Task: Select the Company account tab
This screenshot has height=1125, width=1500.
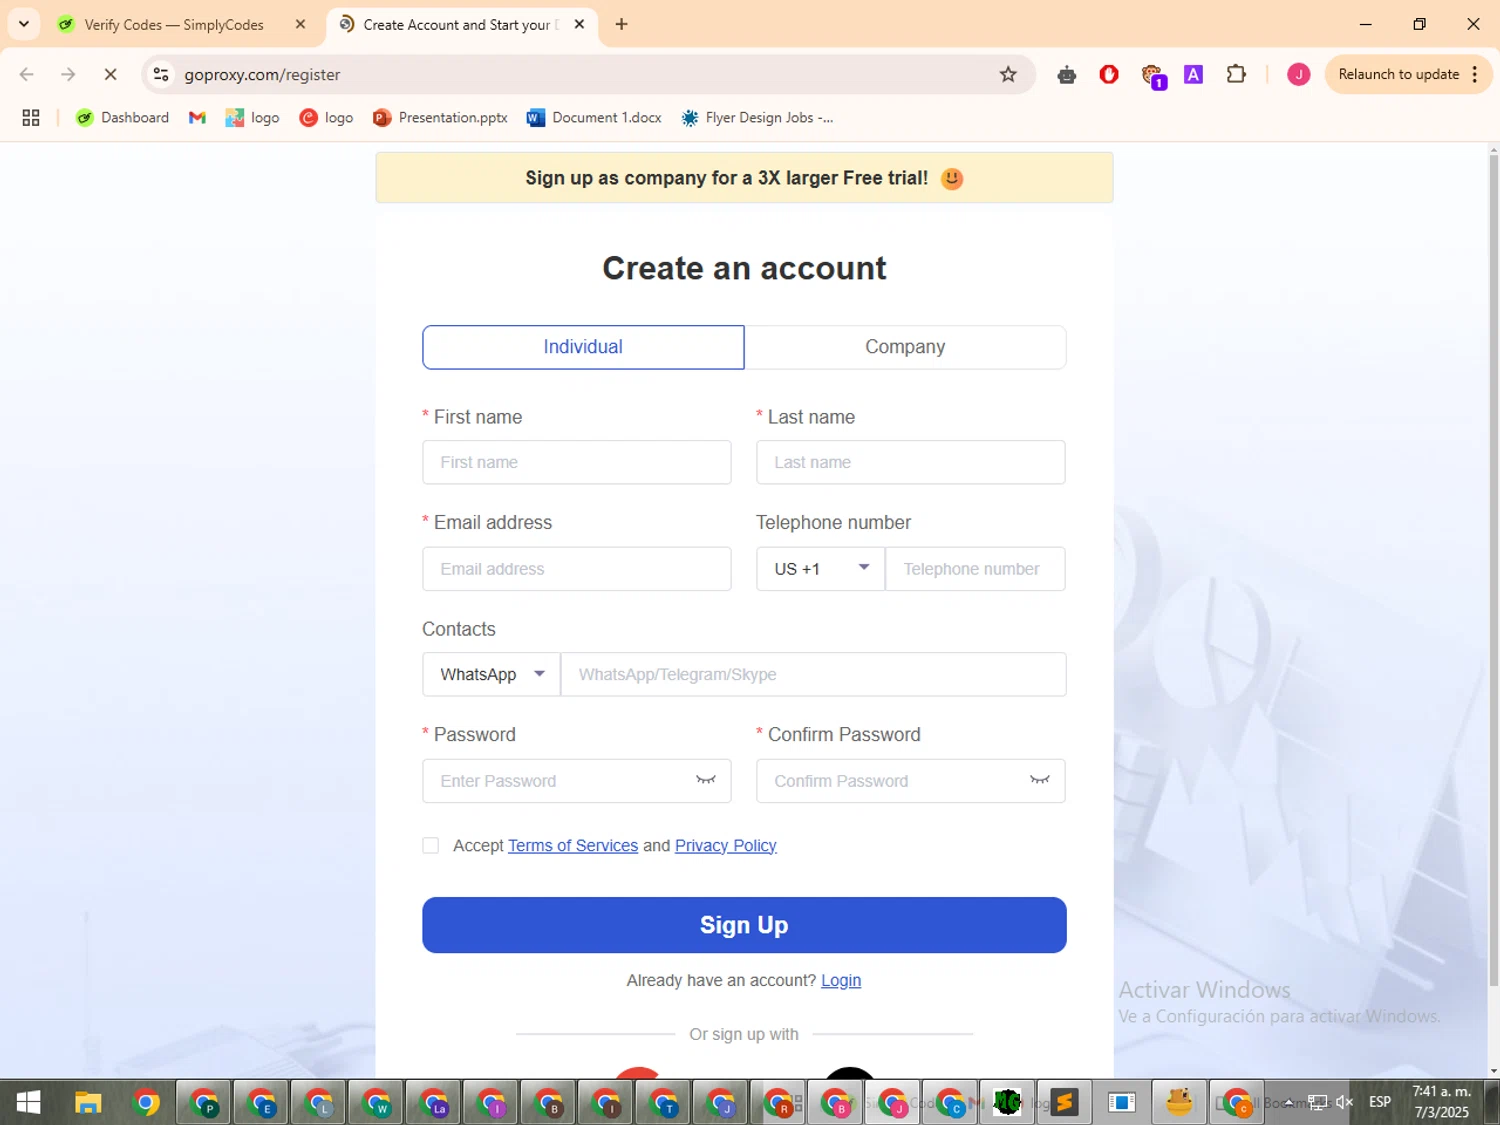Action: (905, 347)
